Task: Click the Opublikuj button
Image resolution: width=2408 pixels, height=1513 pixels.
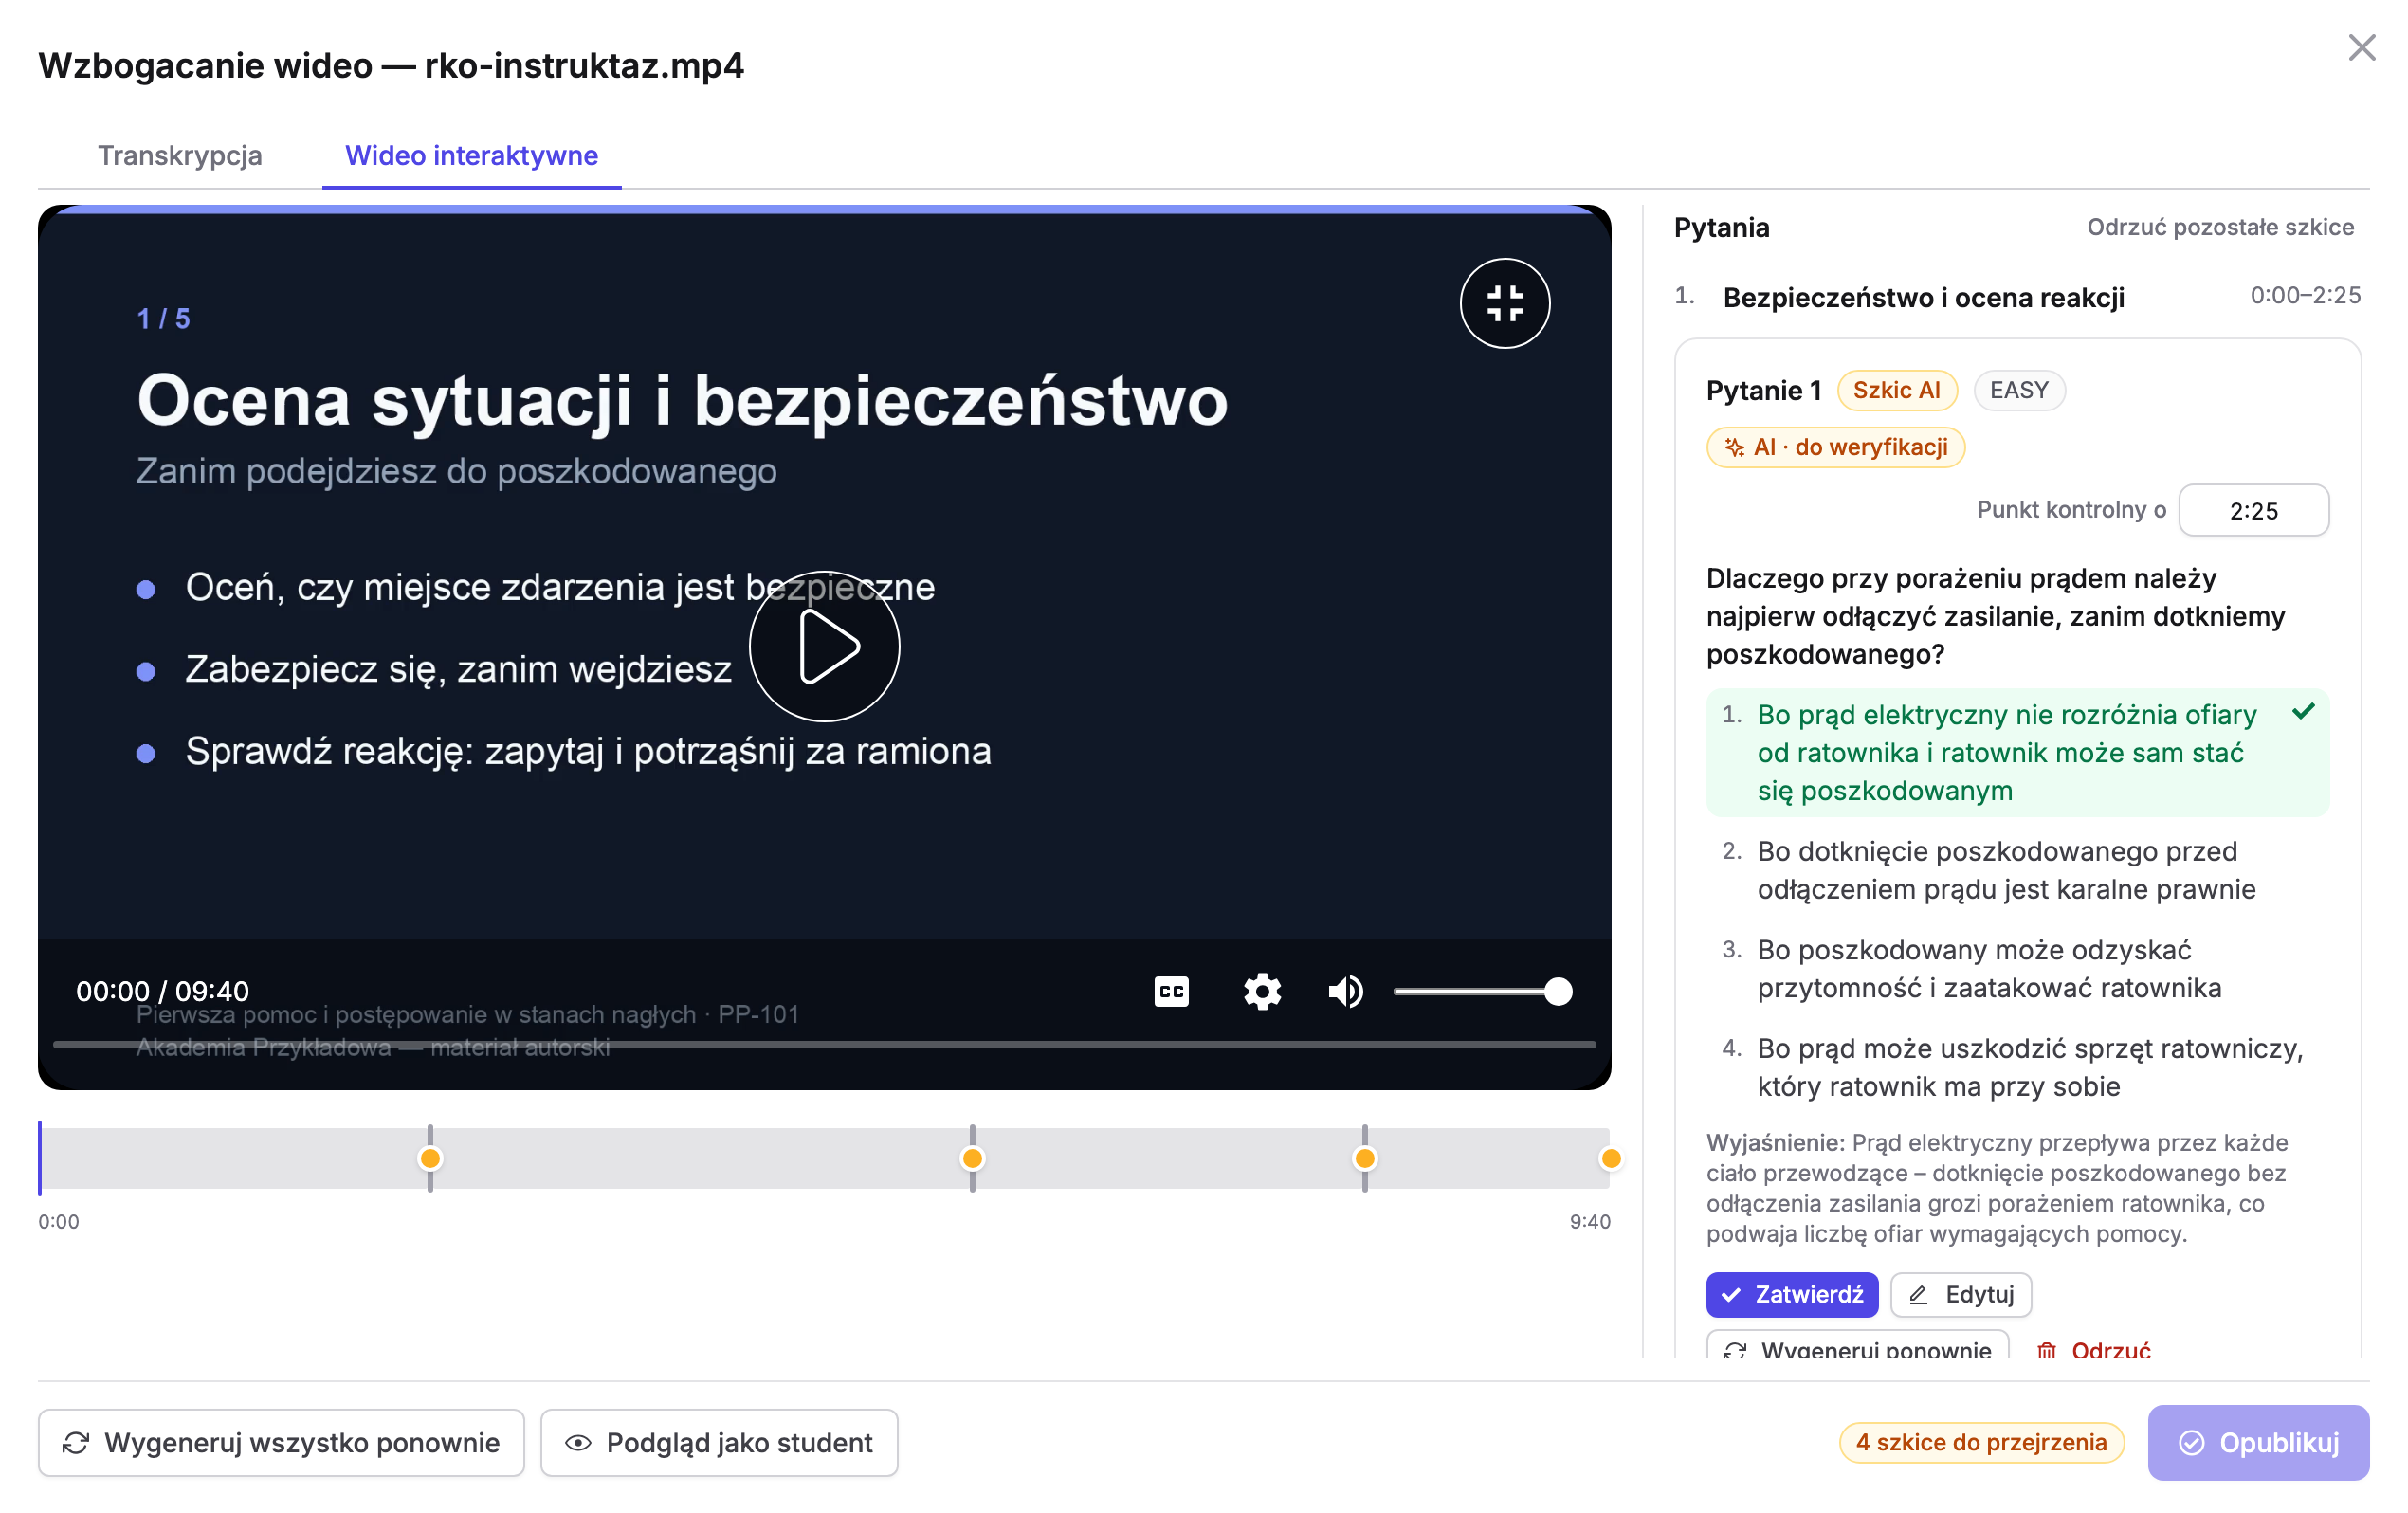Action: point(2258,1442)
